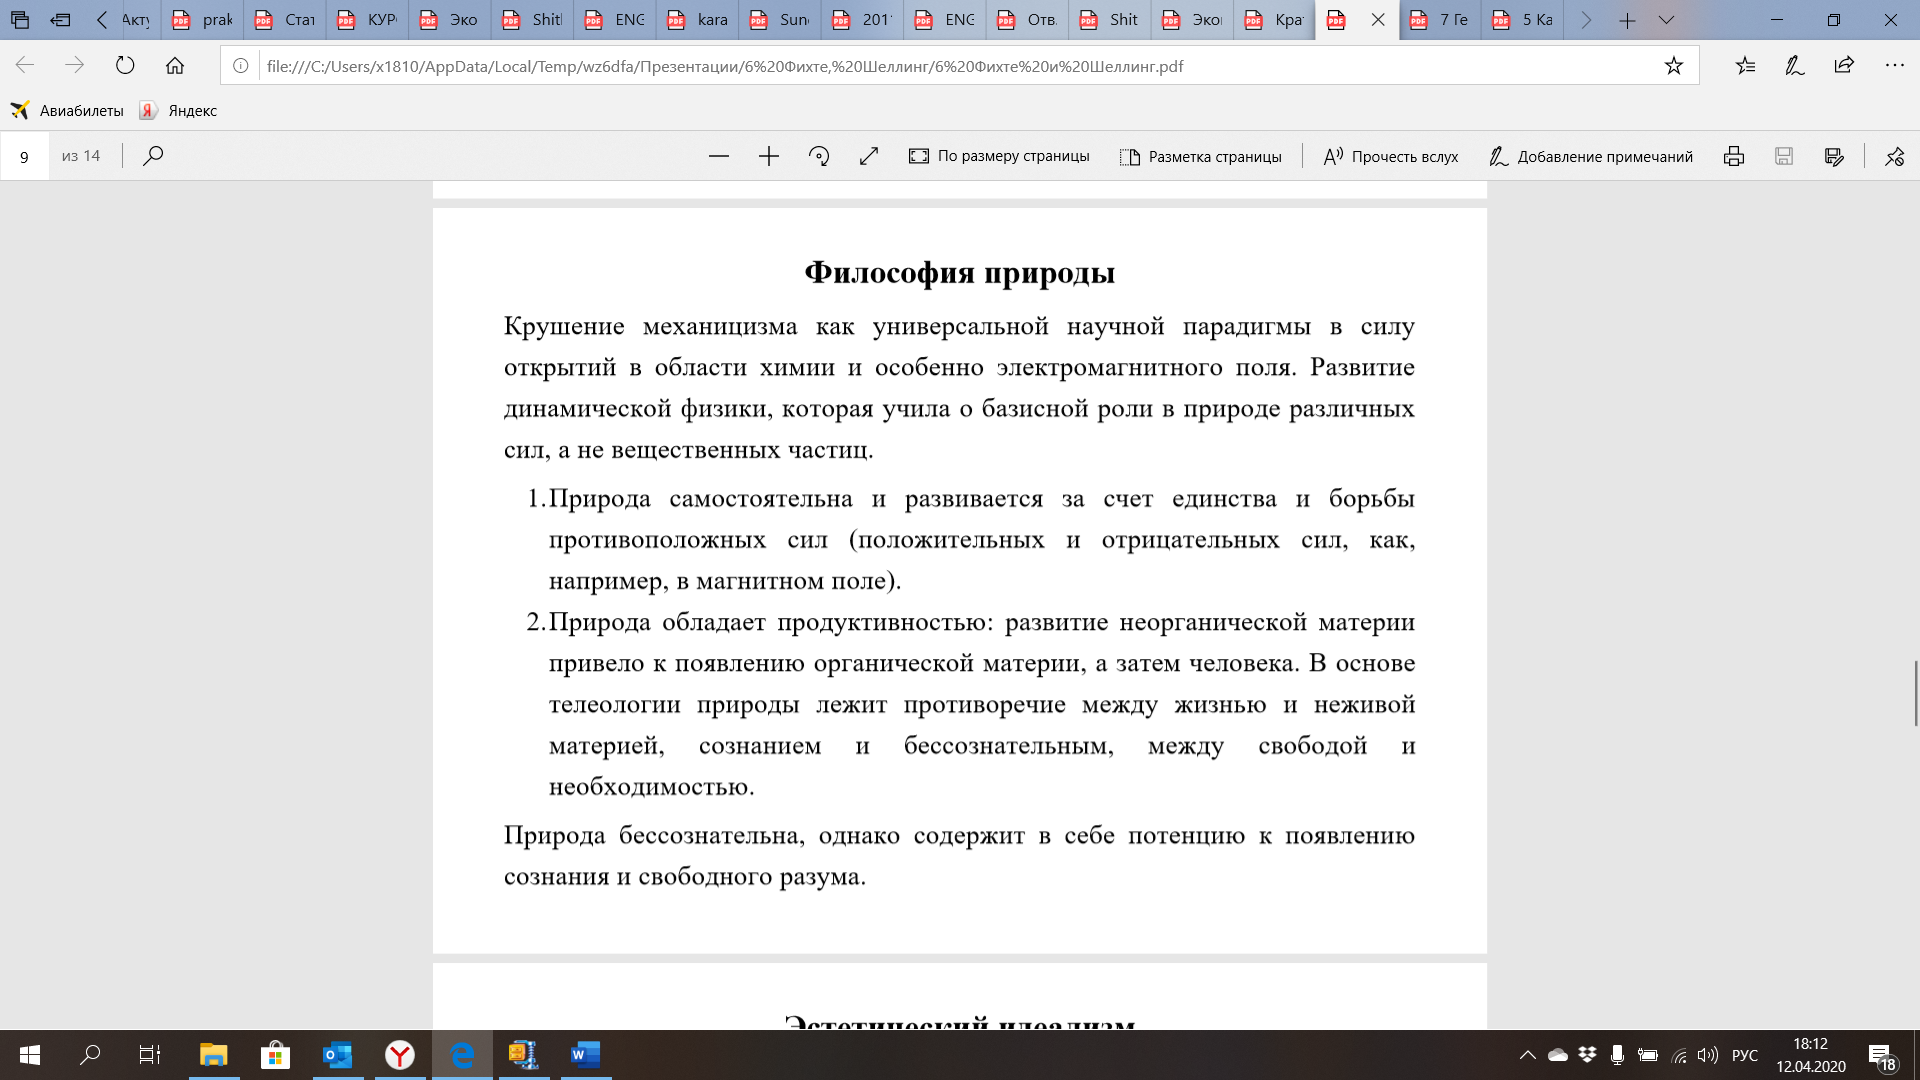Open Settings and more ellipsis menu
Screen dimensions: 1920x1080
pos(1895,66)
